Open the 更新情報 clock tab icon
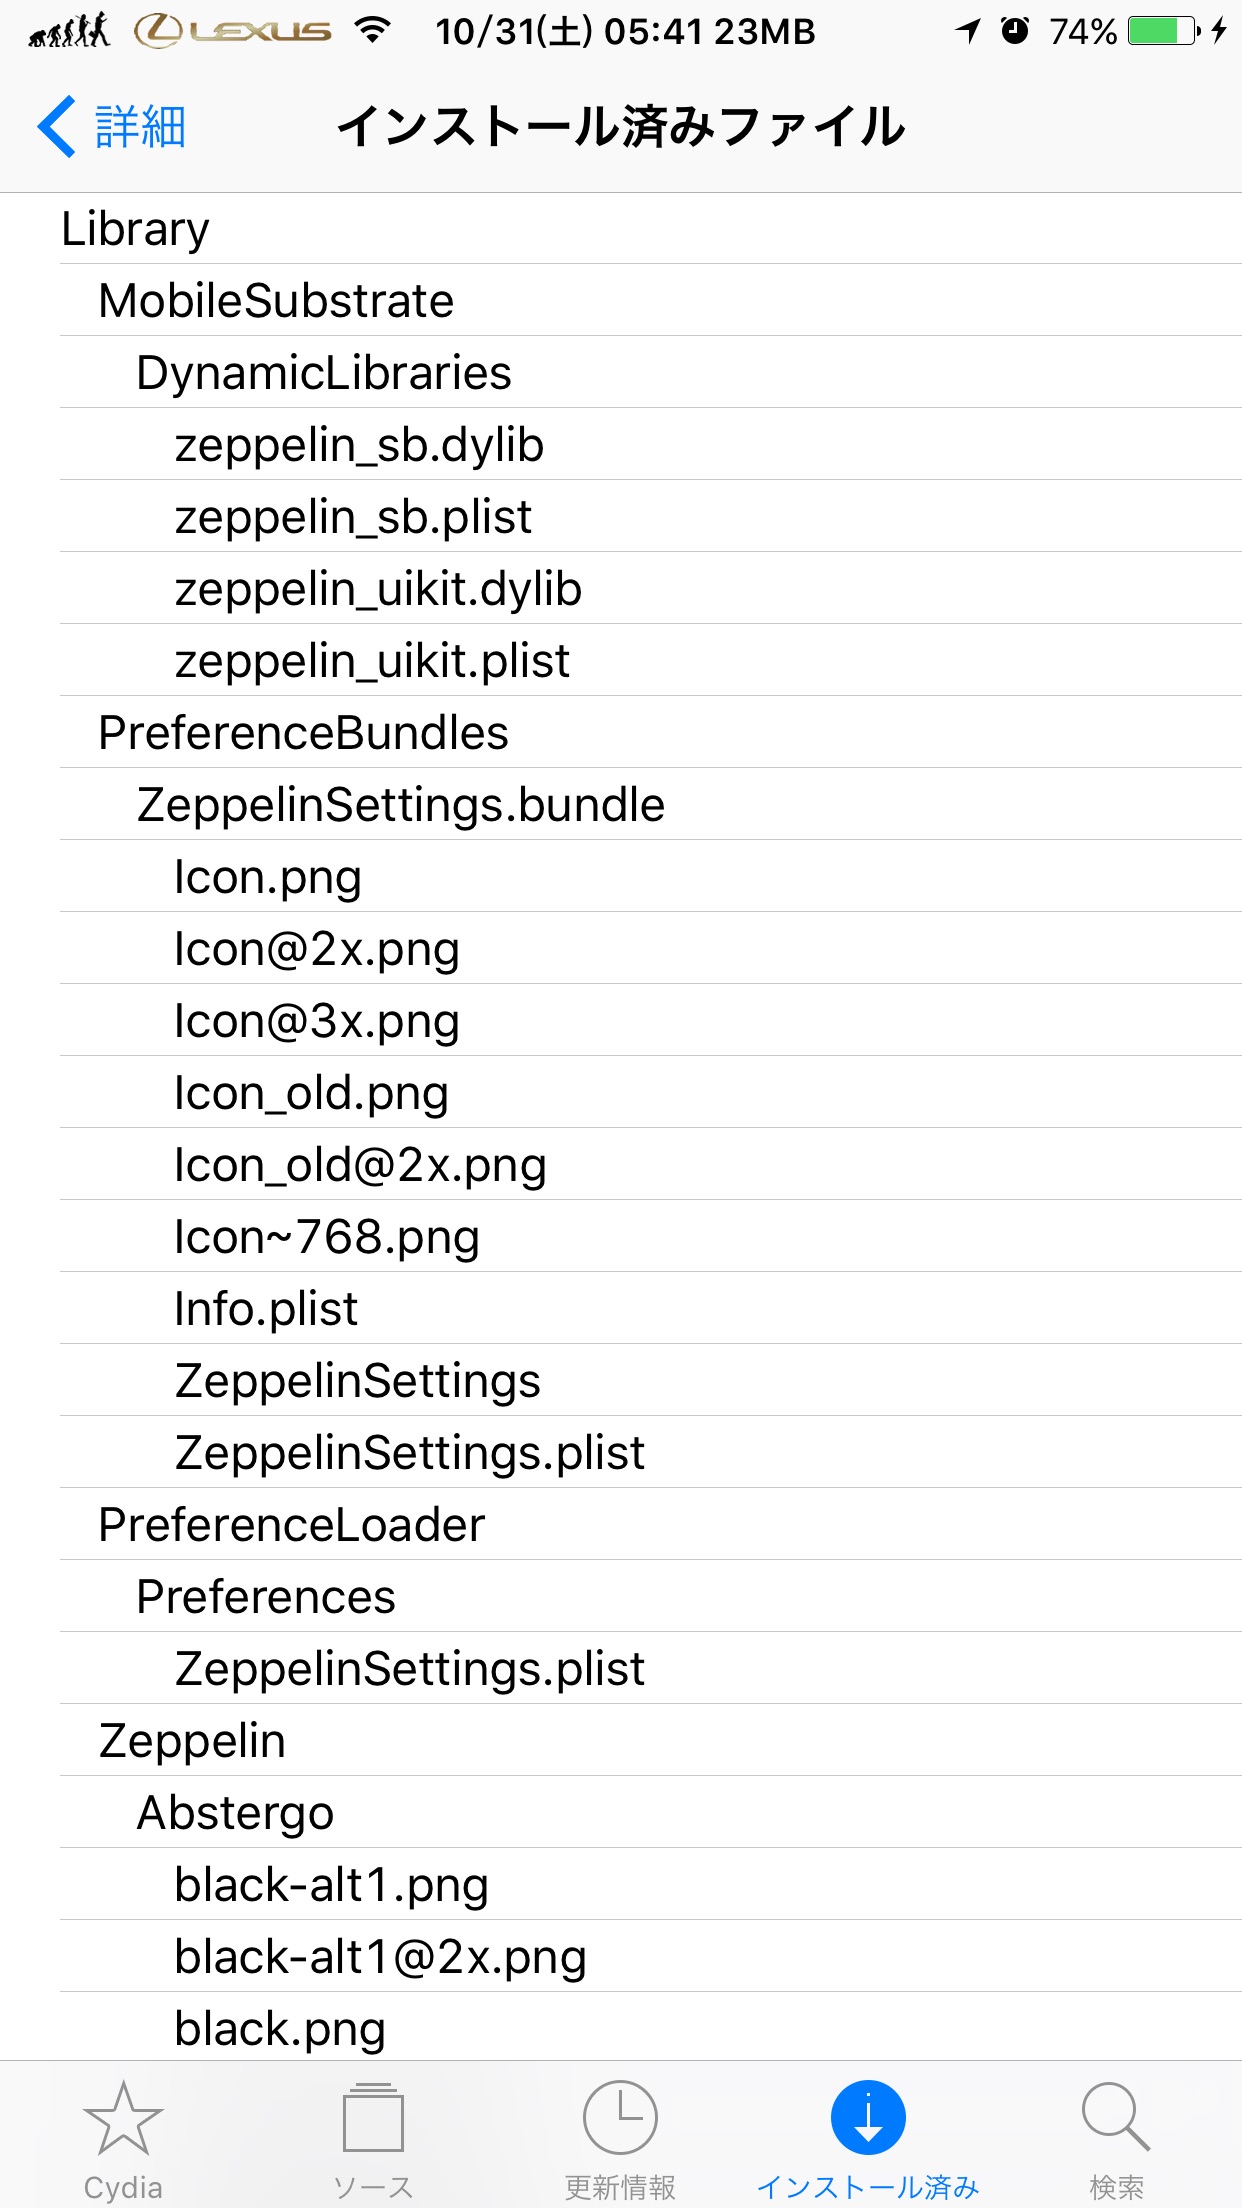Screen dimensions: 1242x2208 pos(621,2117)
